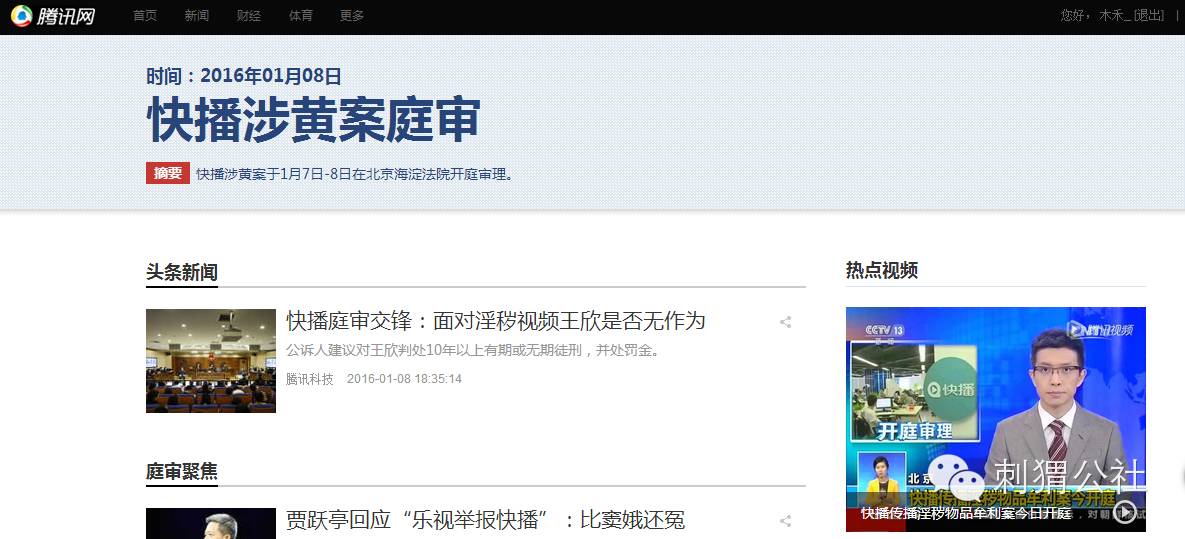Open headline 快播庭审交锋：面对淫秽视频王欣是否无作为

tap(496, 321)
